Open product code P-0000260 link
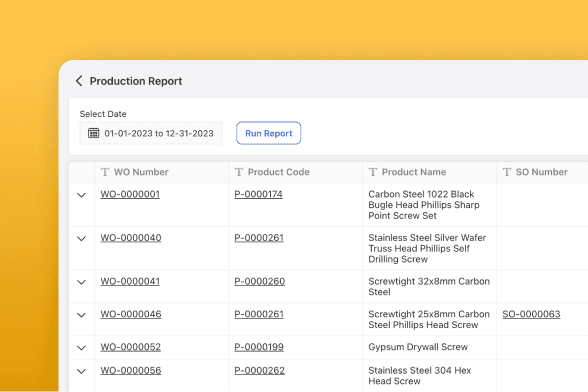The width and height of the screenshot is (588, 392). click(x=260, y=281)
